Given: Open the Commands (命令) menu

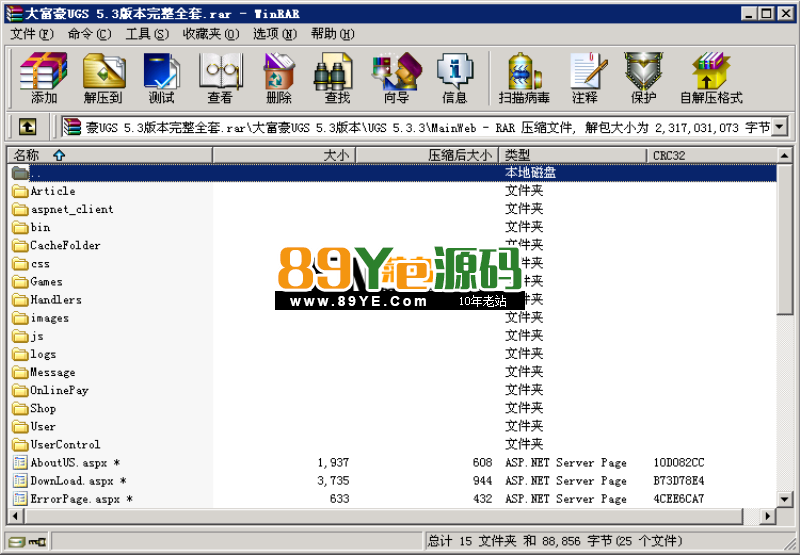Looking at the screenshot, I should pyautogui.click(x=89, y=34).
